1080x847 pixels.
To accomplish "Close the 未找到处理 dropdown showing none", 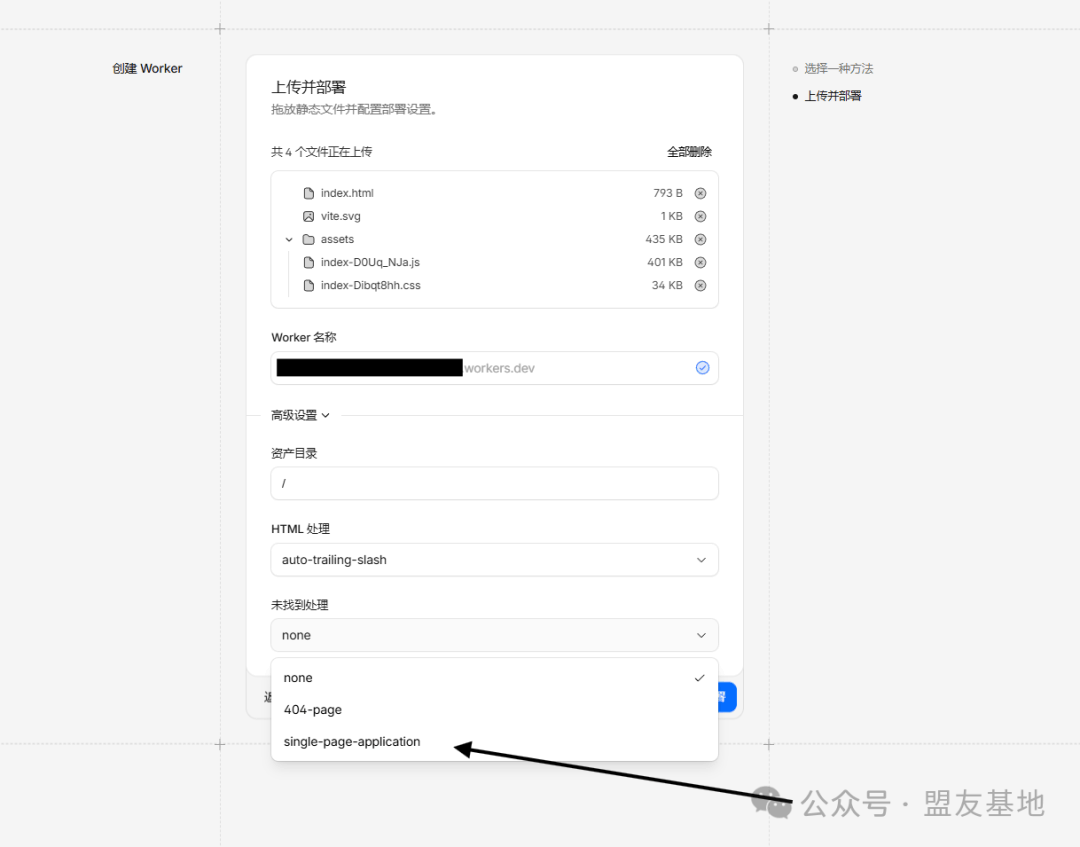I will tap(494, 635).
